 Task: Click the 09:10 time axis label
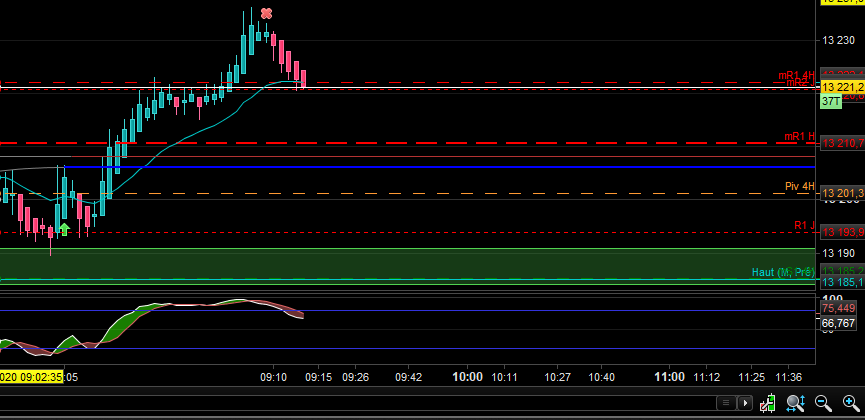coord(274,378)
